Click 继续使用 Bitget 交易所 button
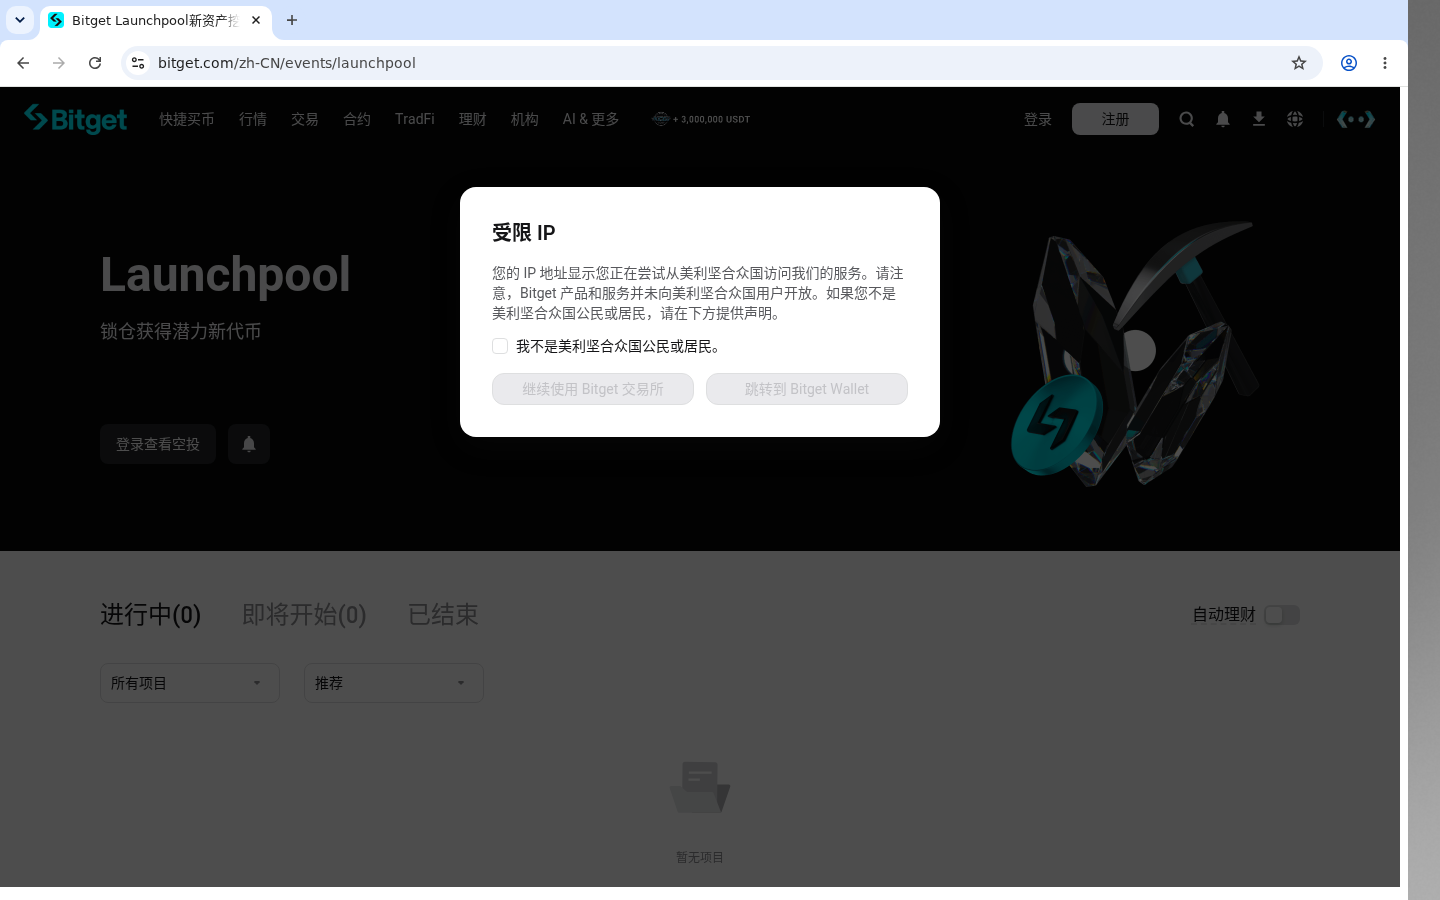 coord(593,389)
